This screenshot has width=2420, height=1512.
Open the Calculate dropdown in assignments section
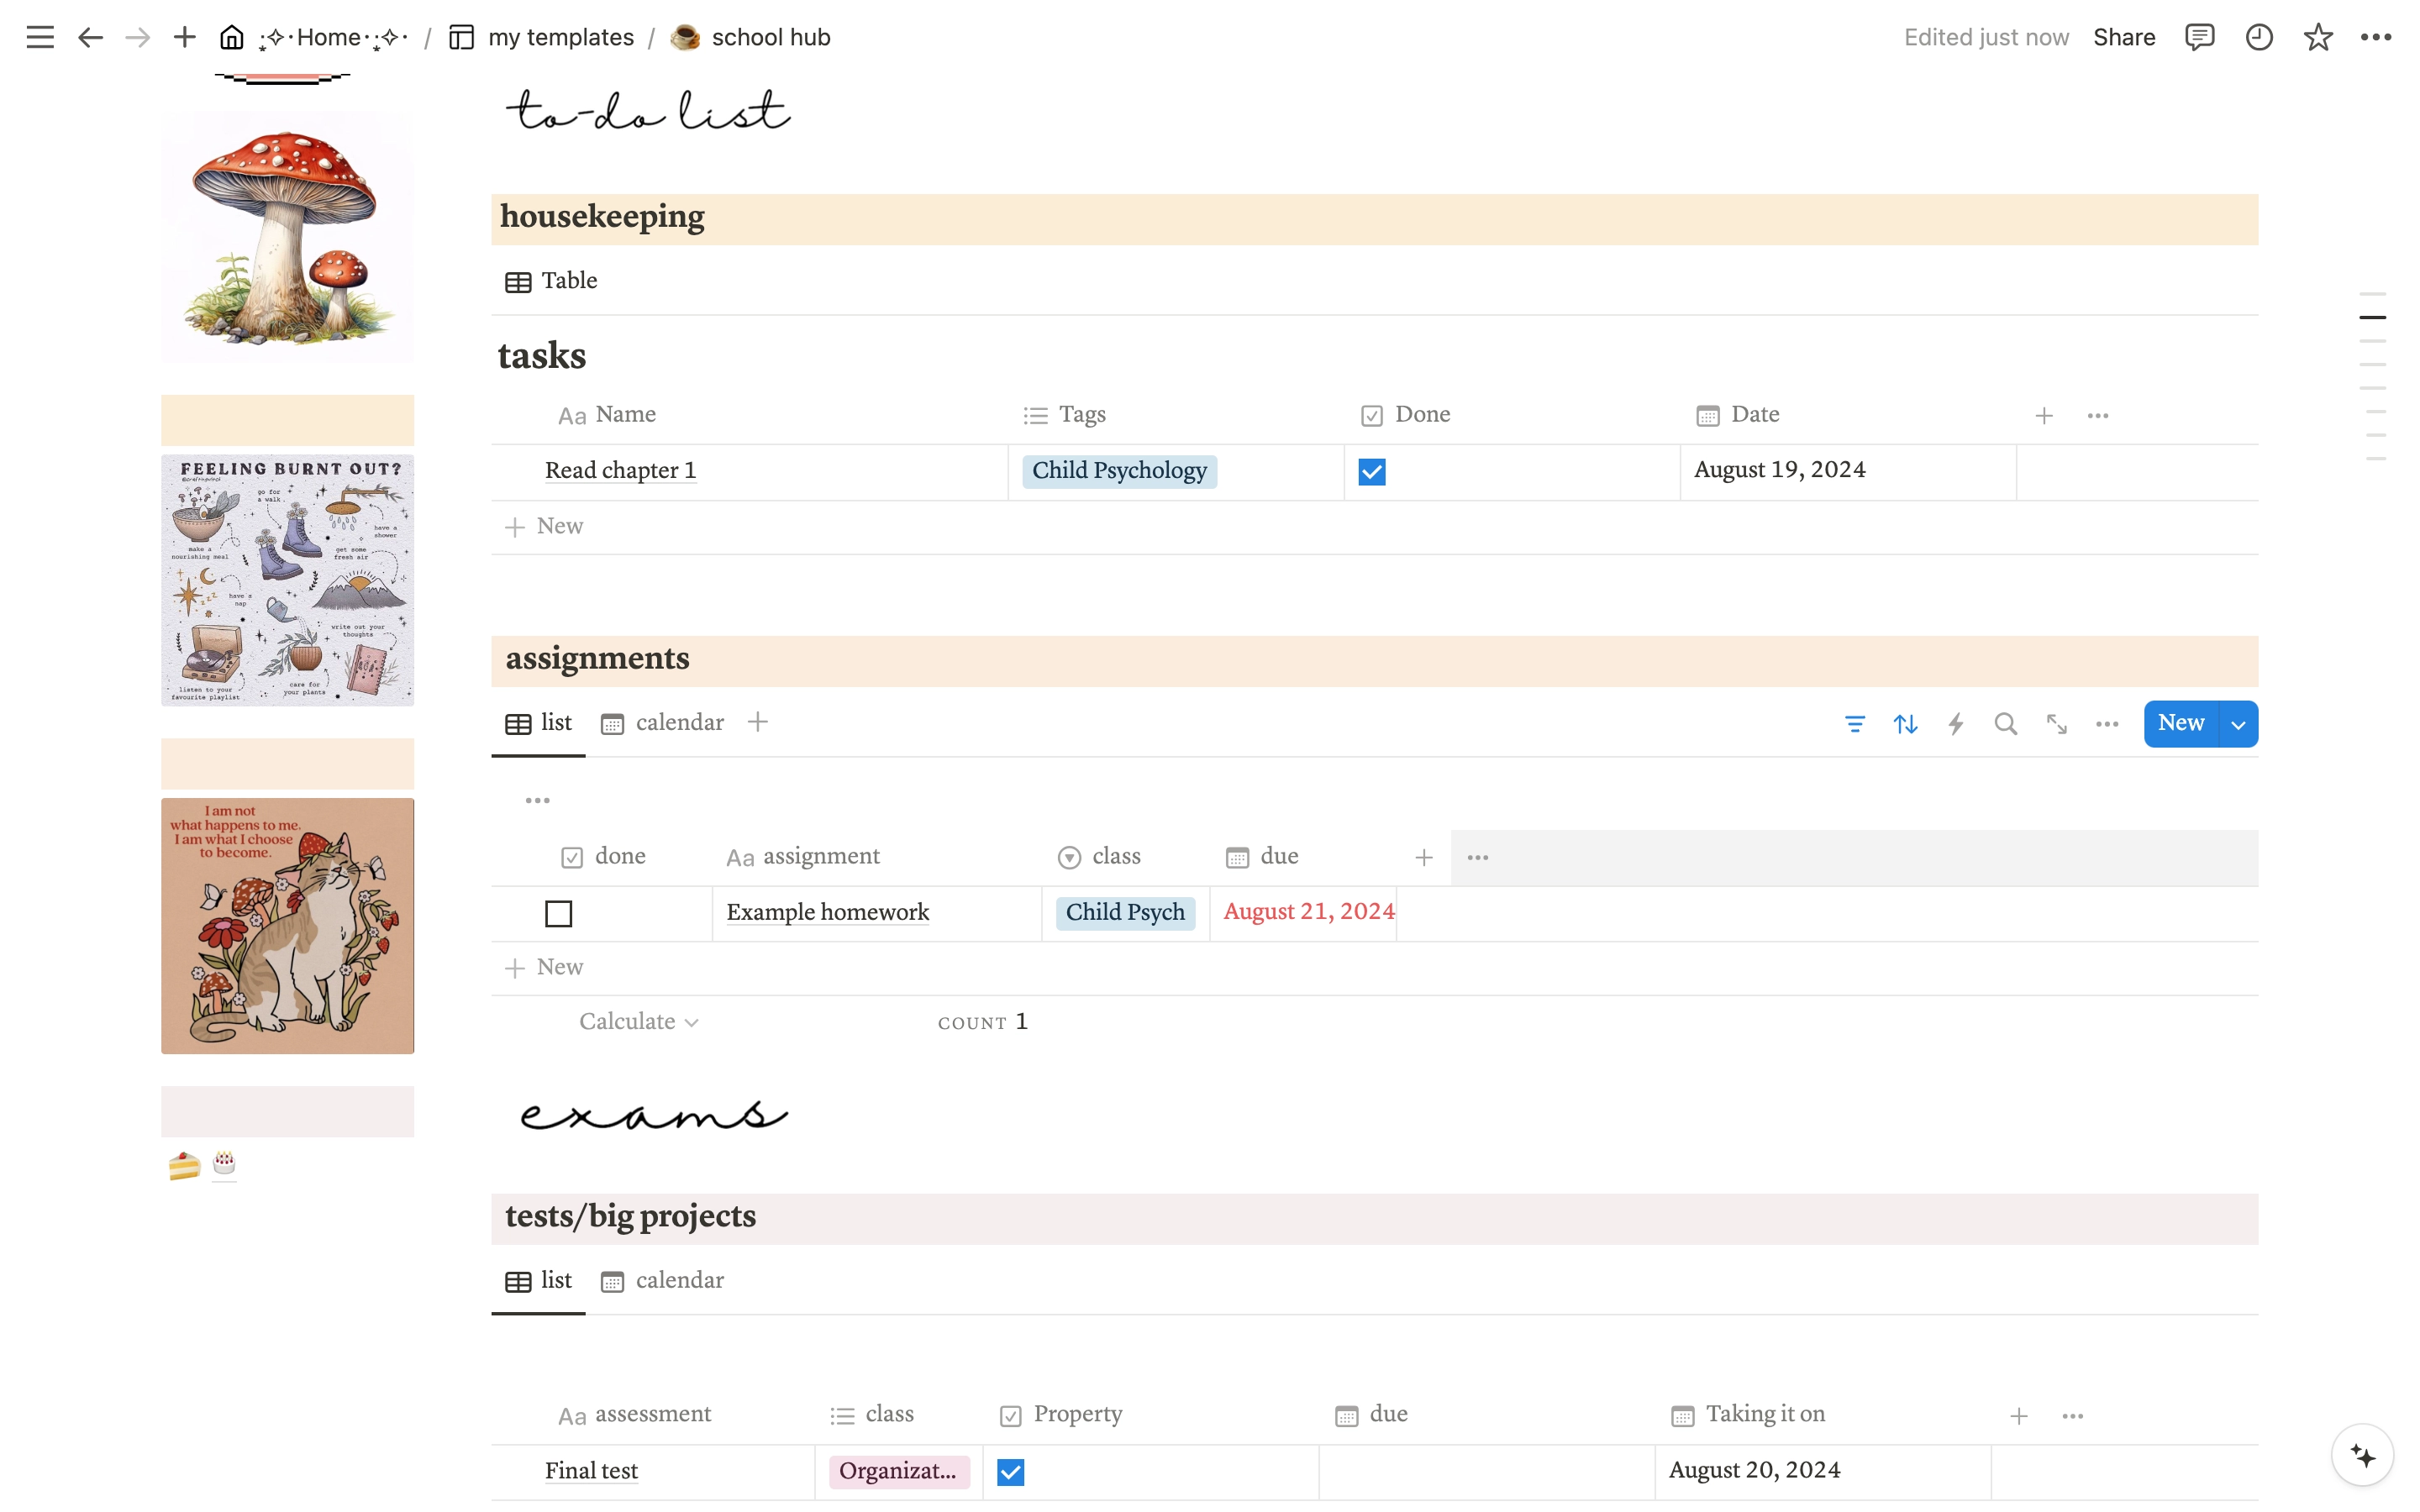point(638,1022)
